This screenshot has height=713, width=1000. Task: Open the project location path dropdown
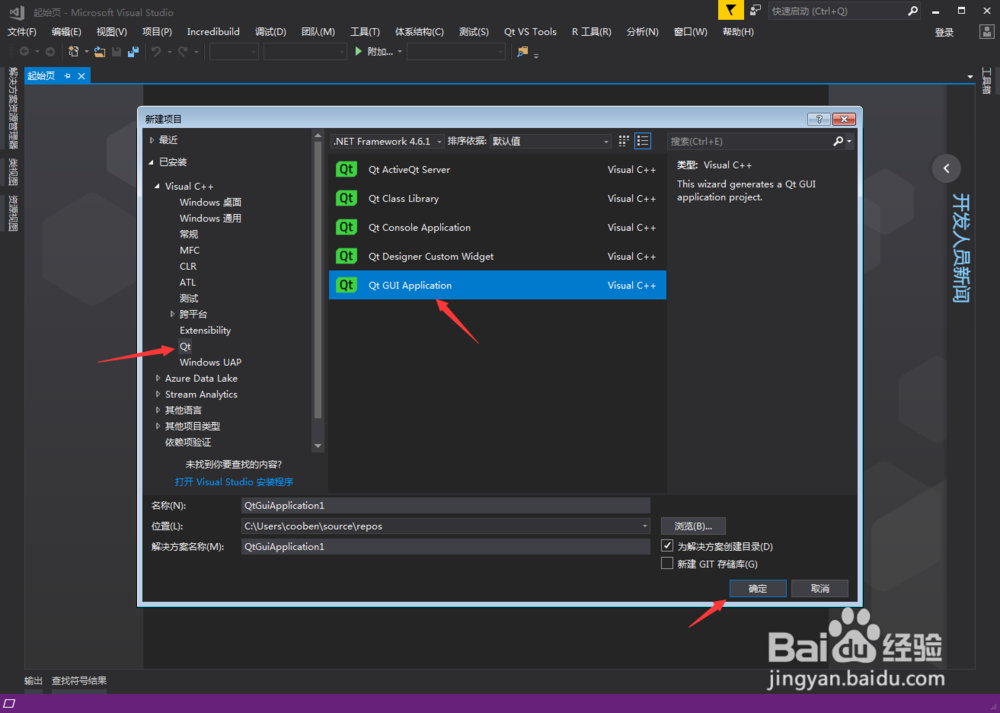click(644, 526)
